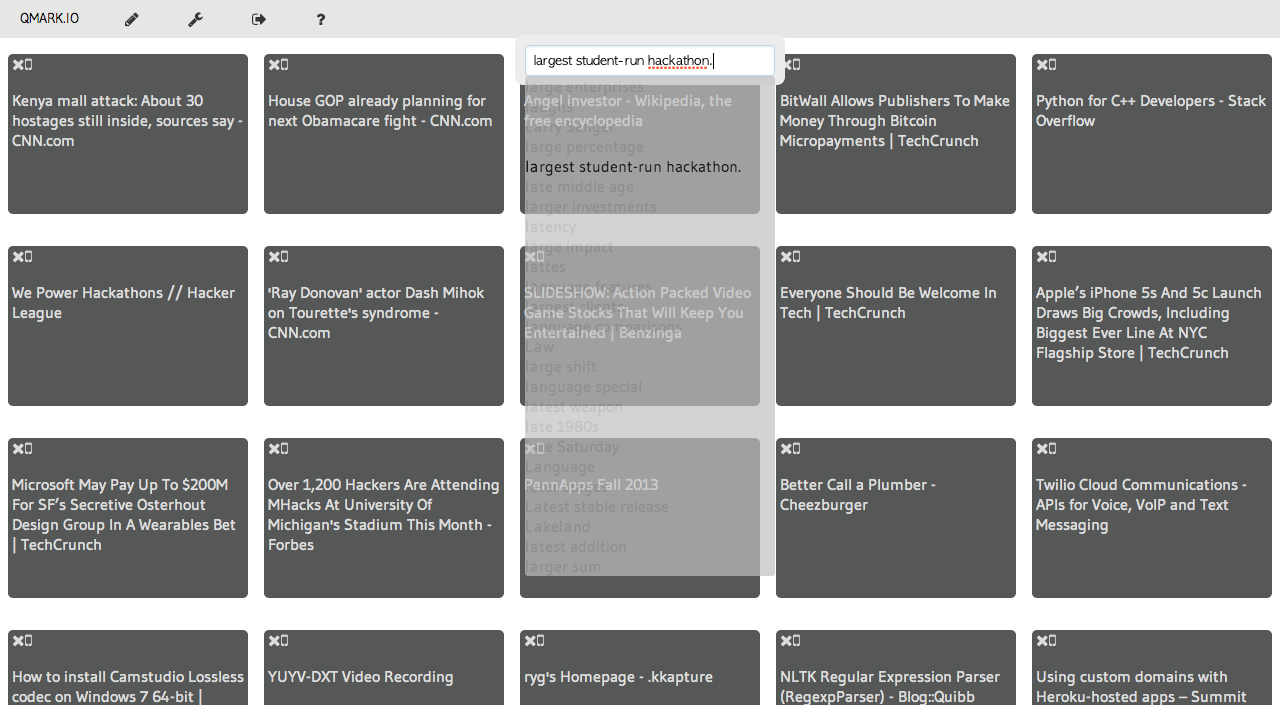1280x705 pixels.
Task: Select highlighted suggestion 'largest student-run hackathon.'
Action: pyautogui.click(x=633, y=167)
